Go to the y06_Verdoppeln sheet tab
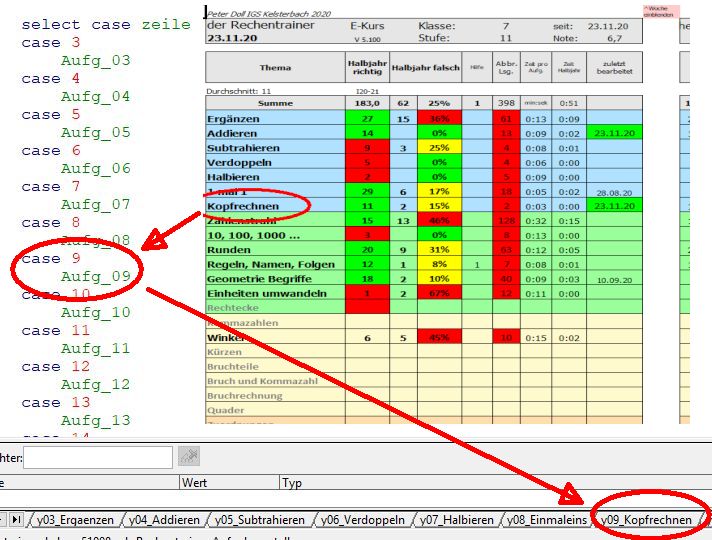This screenshot has width=712, height=540. pos(363,520)
